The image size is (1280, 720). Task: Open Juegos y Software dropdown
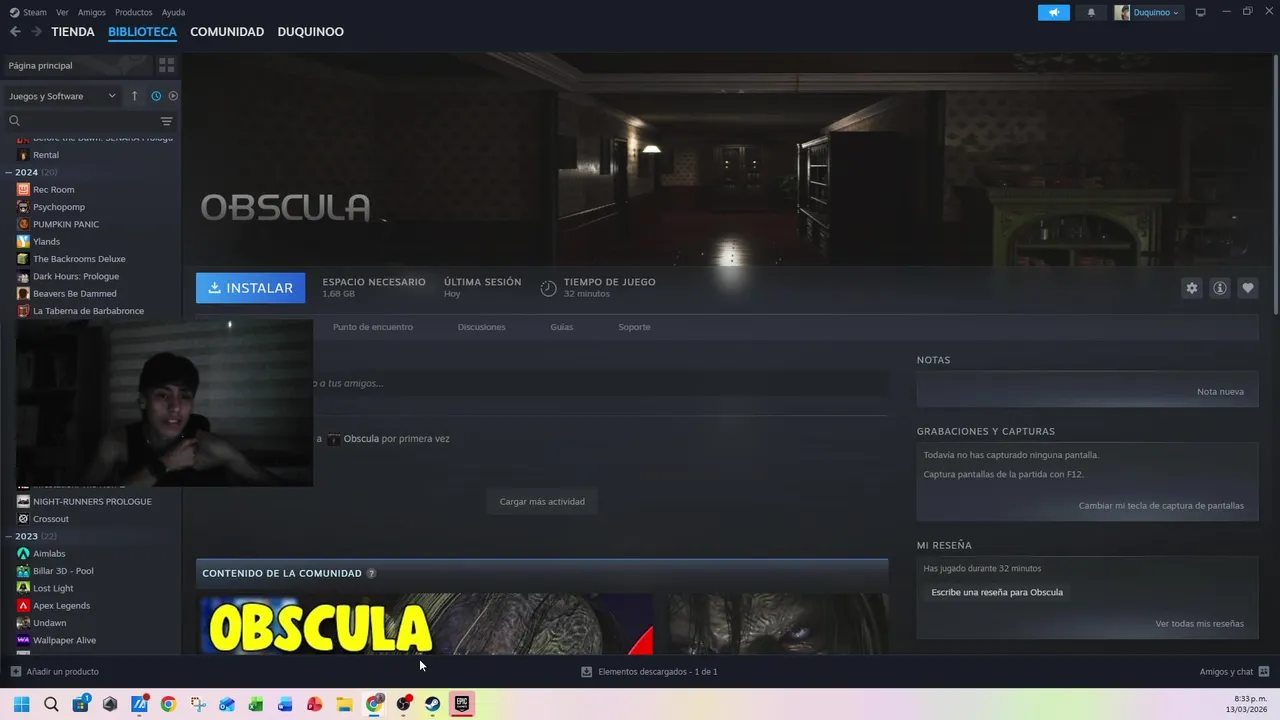click(x=62, y=96)
